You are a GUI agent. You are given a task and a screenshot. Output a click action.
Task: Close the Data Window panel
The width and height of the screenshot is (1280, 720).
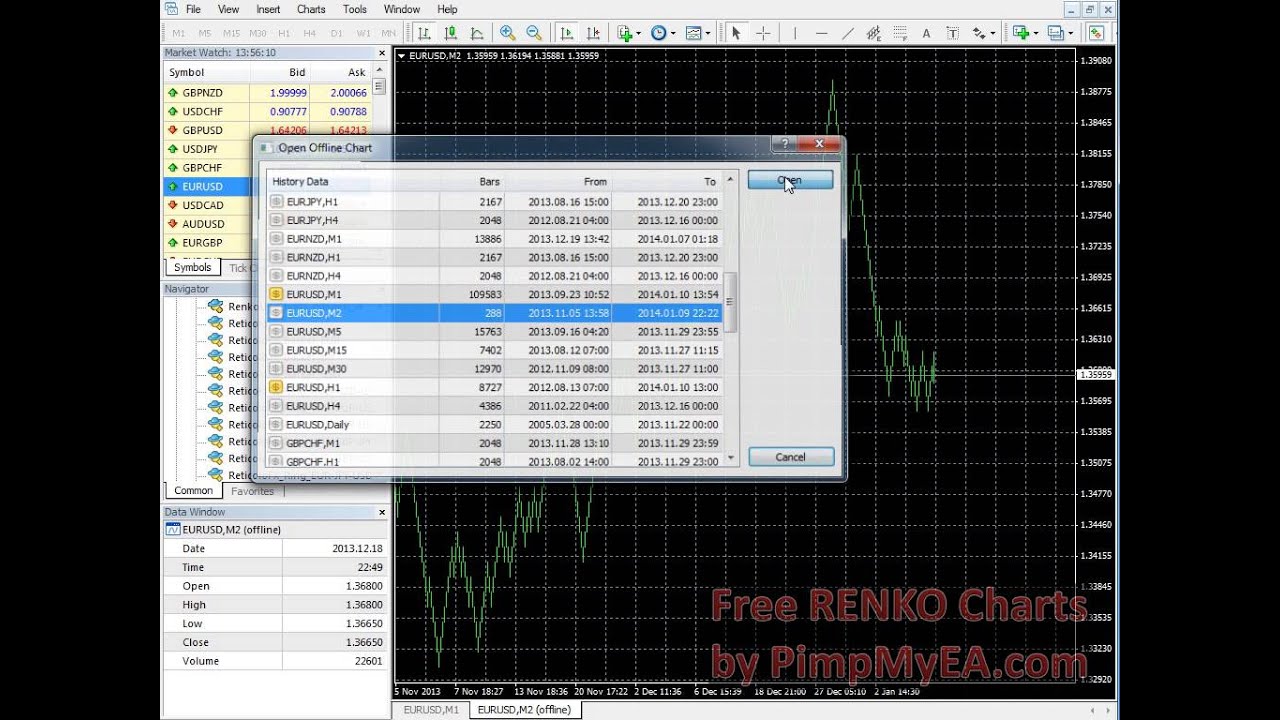coord(382,512)
